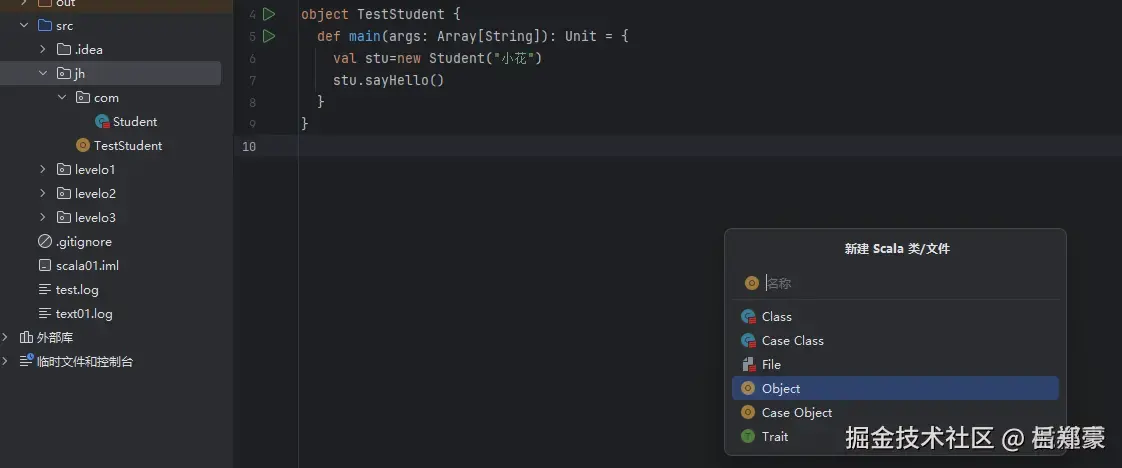Choose Case Class from the list
This screenshot has width=1122, height=468.
pyautogui.click(x=792, y=340)
